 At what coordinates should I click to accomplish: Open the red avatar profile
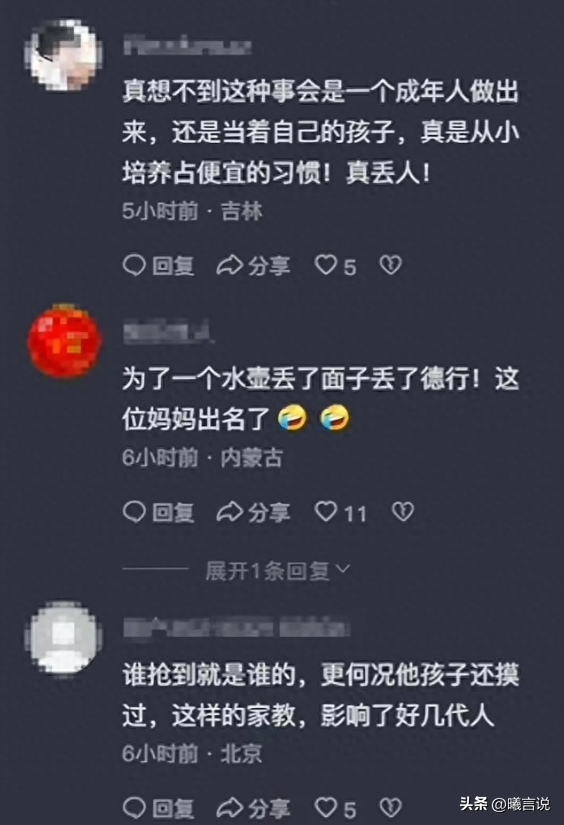pyautogui.click(x=64, y=340)
